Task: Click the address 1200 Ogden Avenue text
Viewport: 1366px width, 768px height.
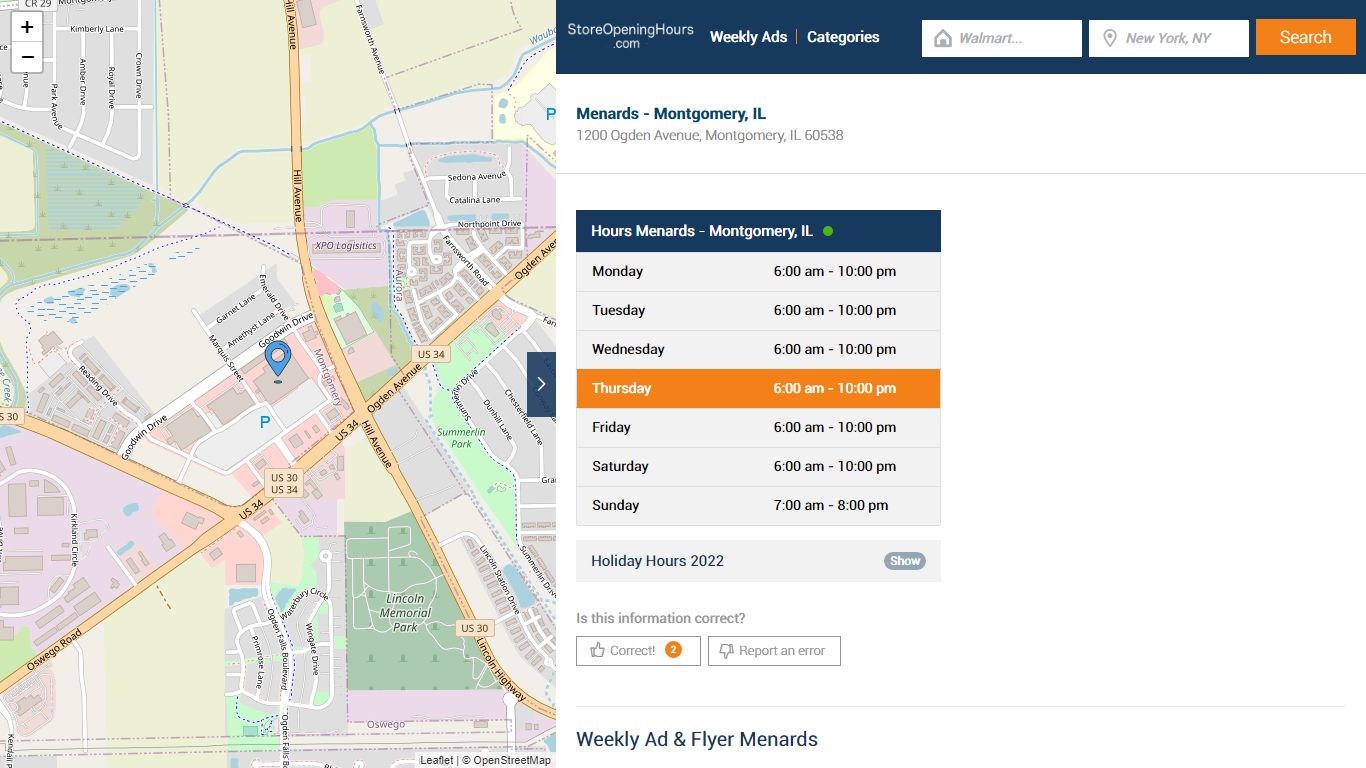Action: 710,135
